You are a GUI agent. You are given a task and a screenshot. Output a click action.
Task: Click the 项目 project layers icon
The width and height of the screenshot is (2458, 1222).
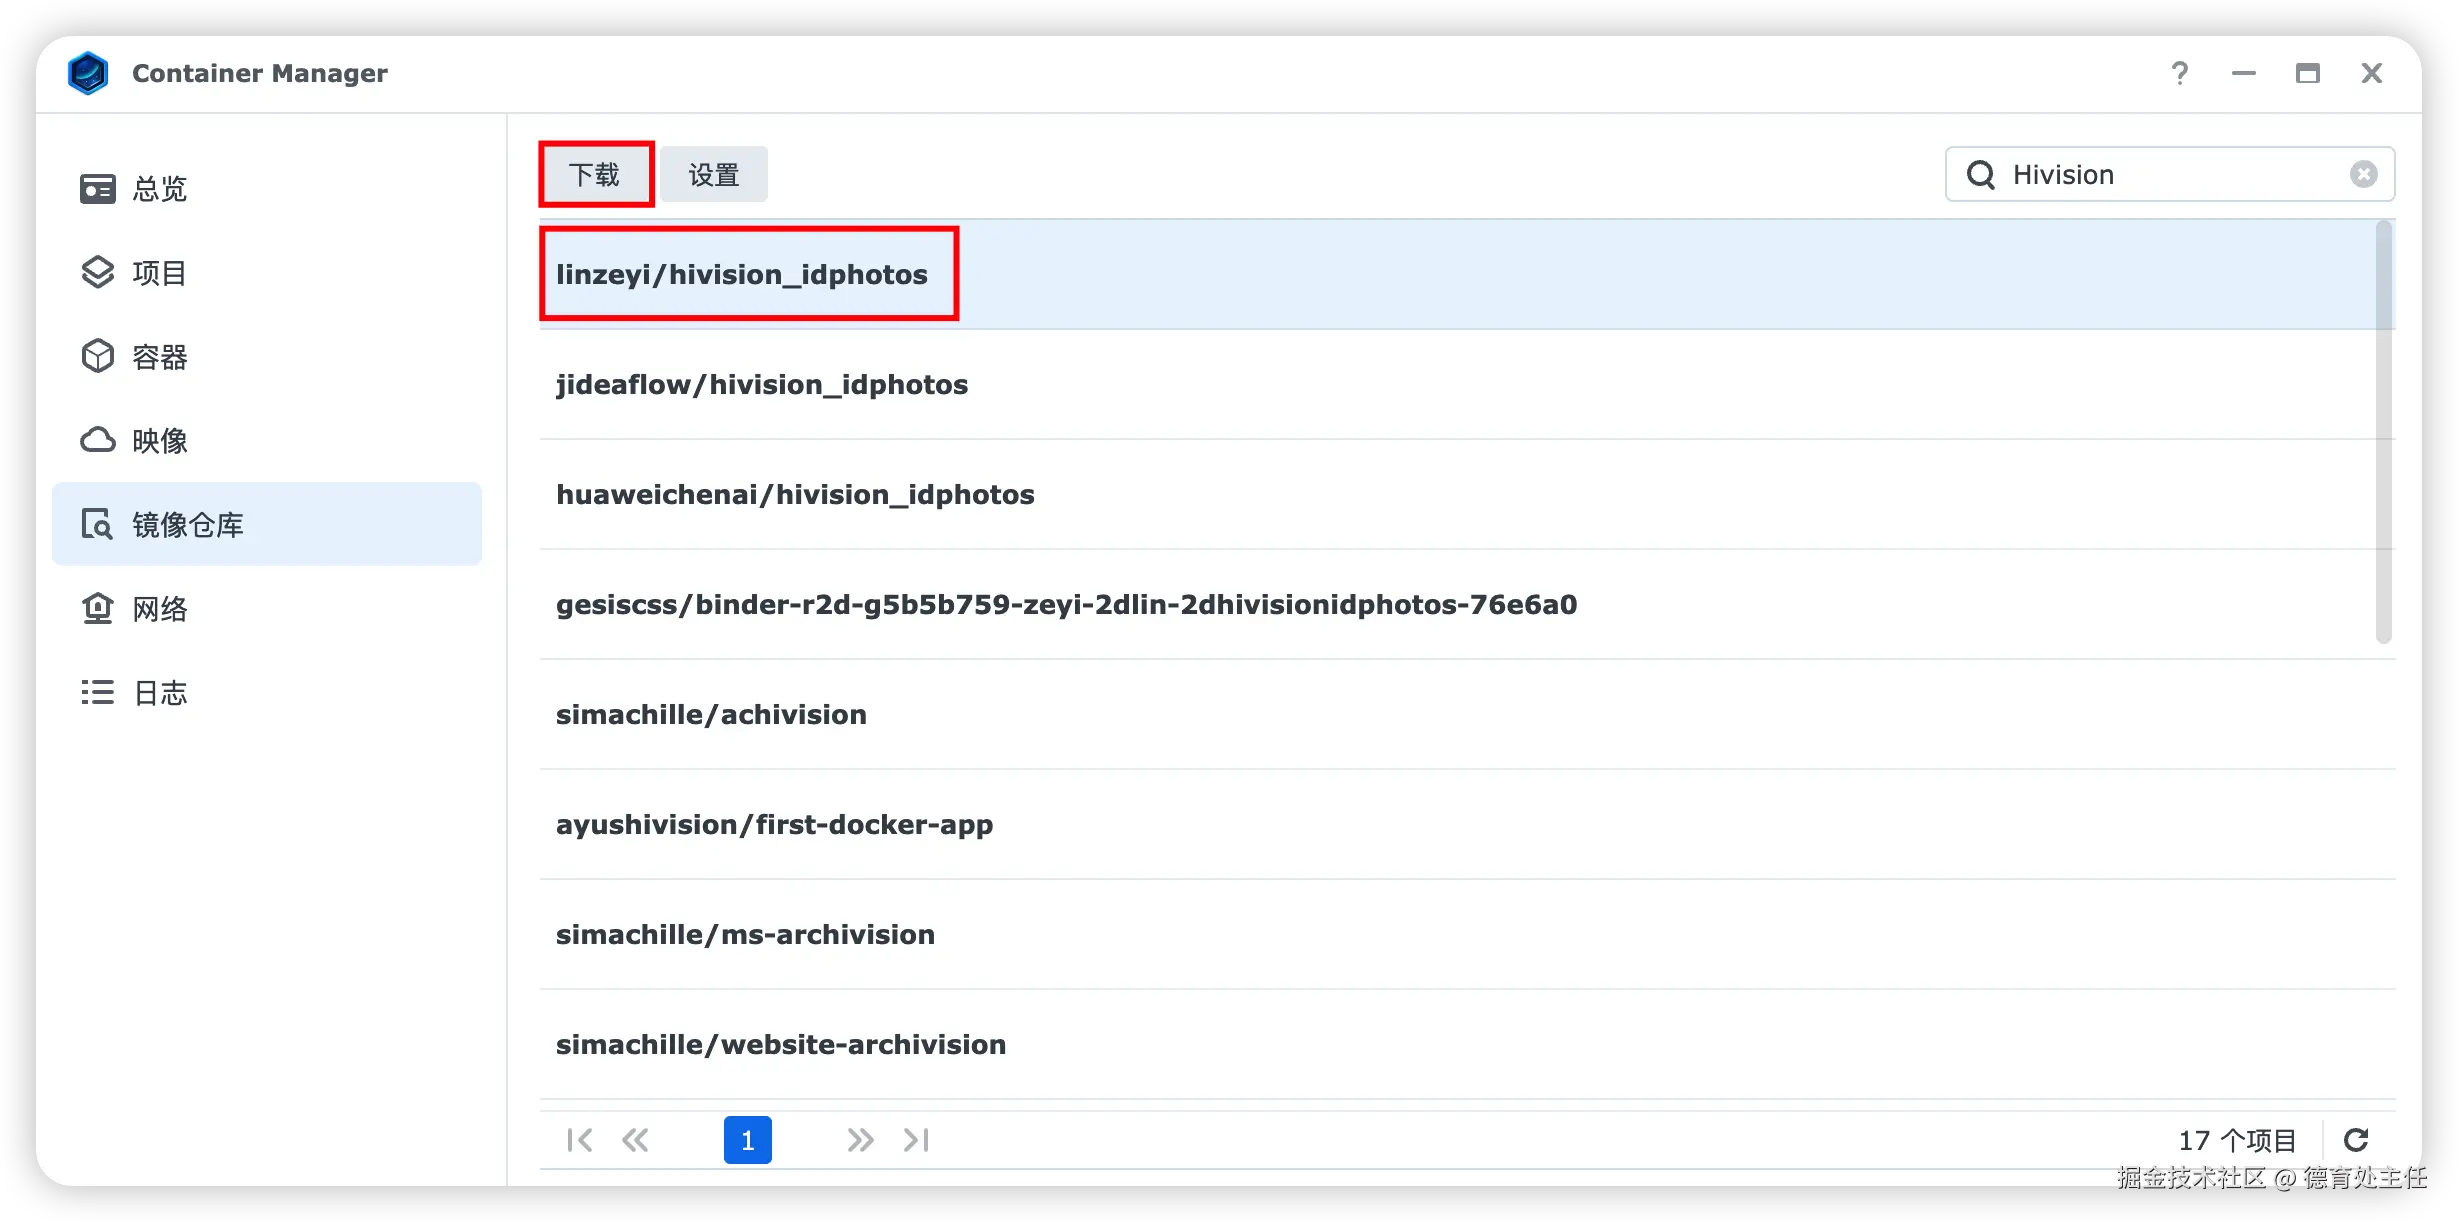(x=98, y=273)
